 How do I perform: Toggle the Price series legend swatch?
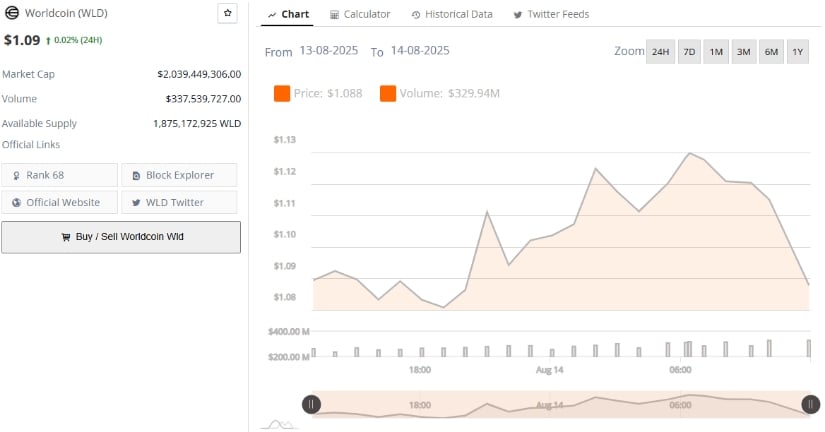[282, 94]
